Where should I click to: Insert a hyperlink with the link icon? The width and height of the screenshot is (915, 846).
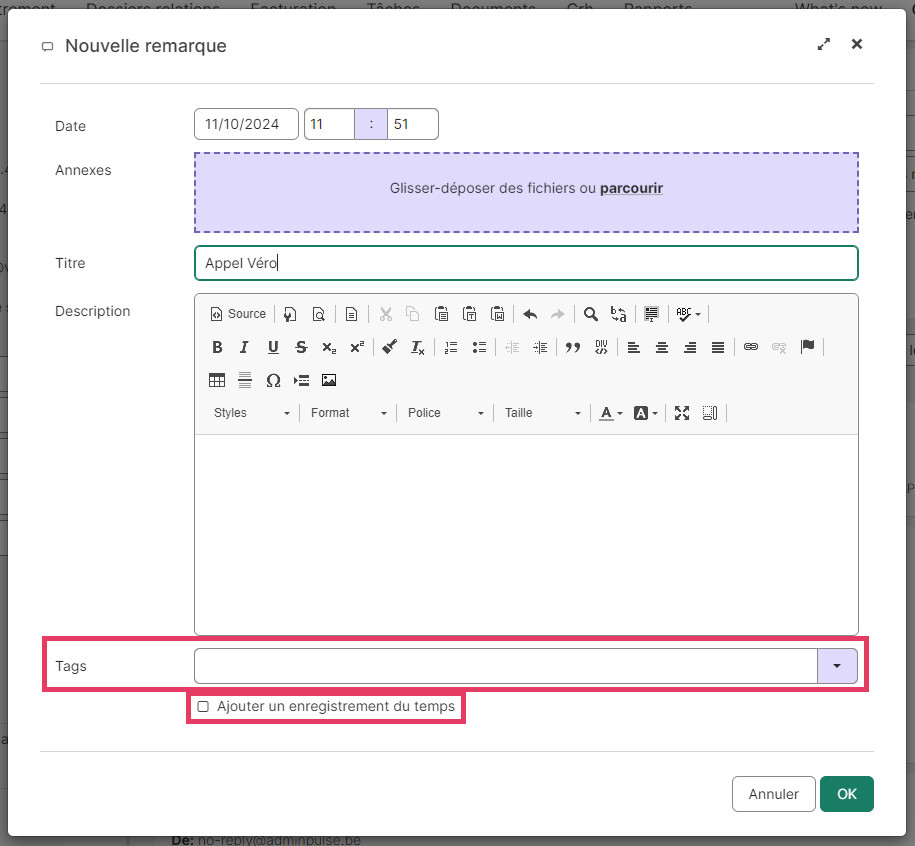[750, 348]
